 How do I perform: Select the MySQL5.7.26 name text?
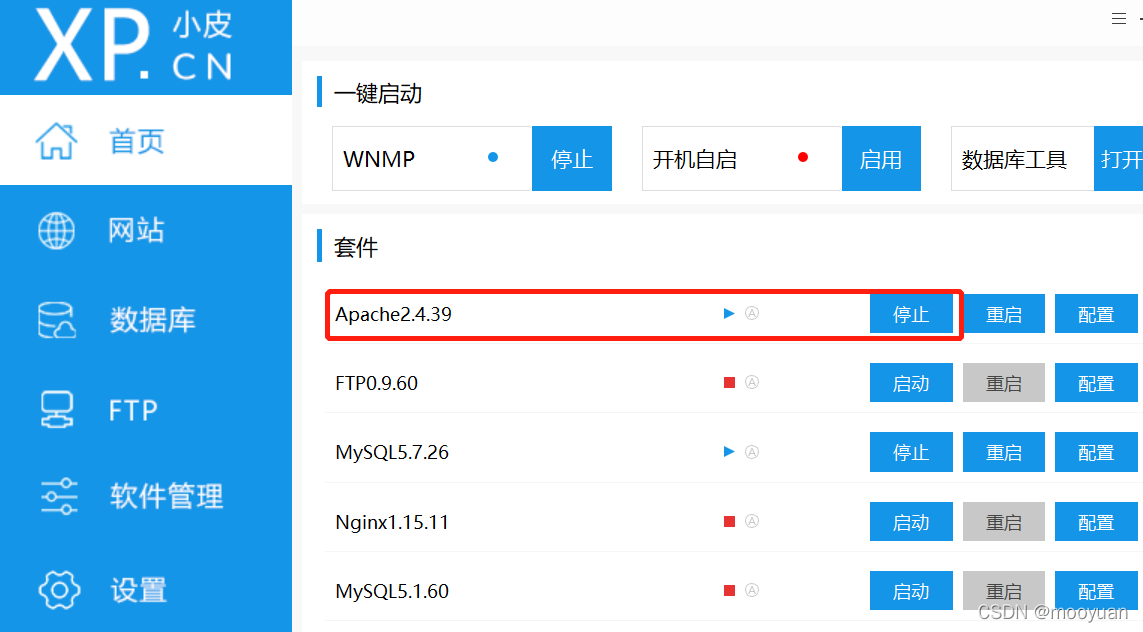pos(392,452)
